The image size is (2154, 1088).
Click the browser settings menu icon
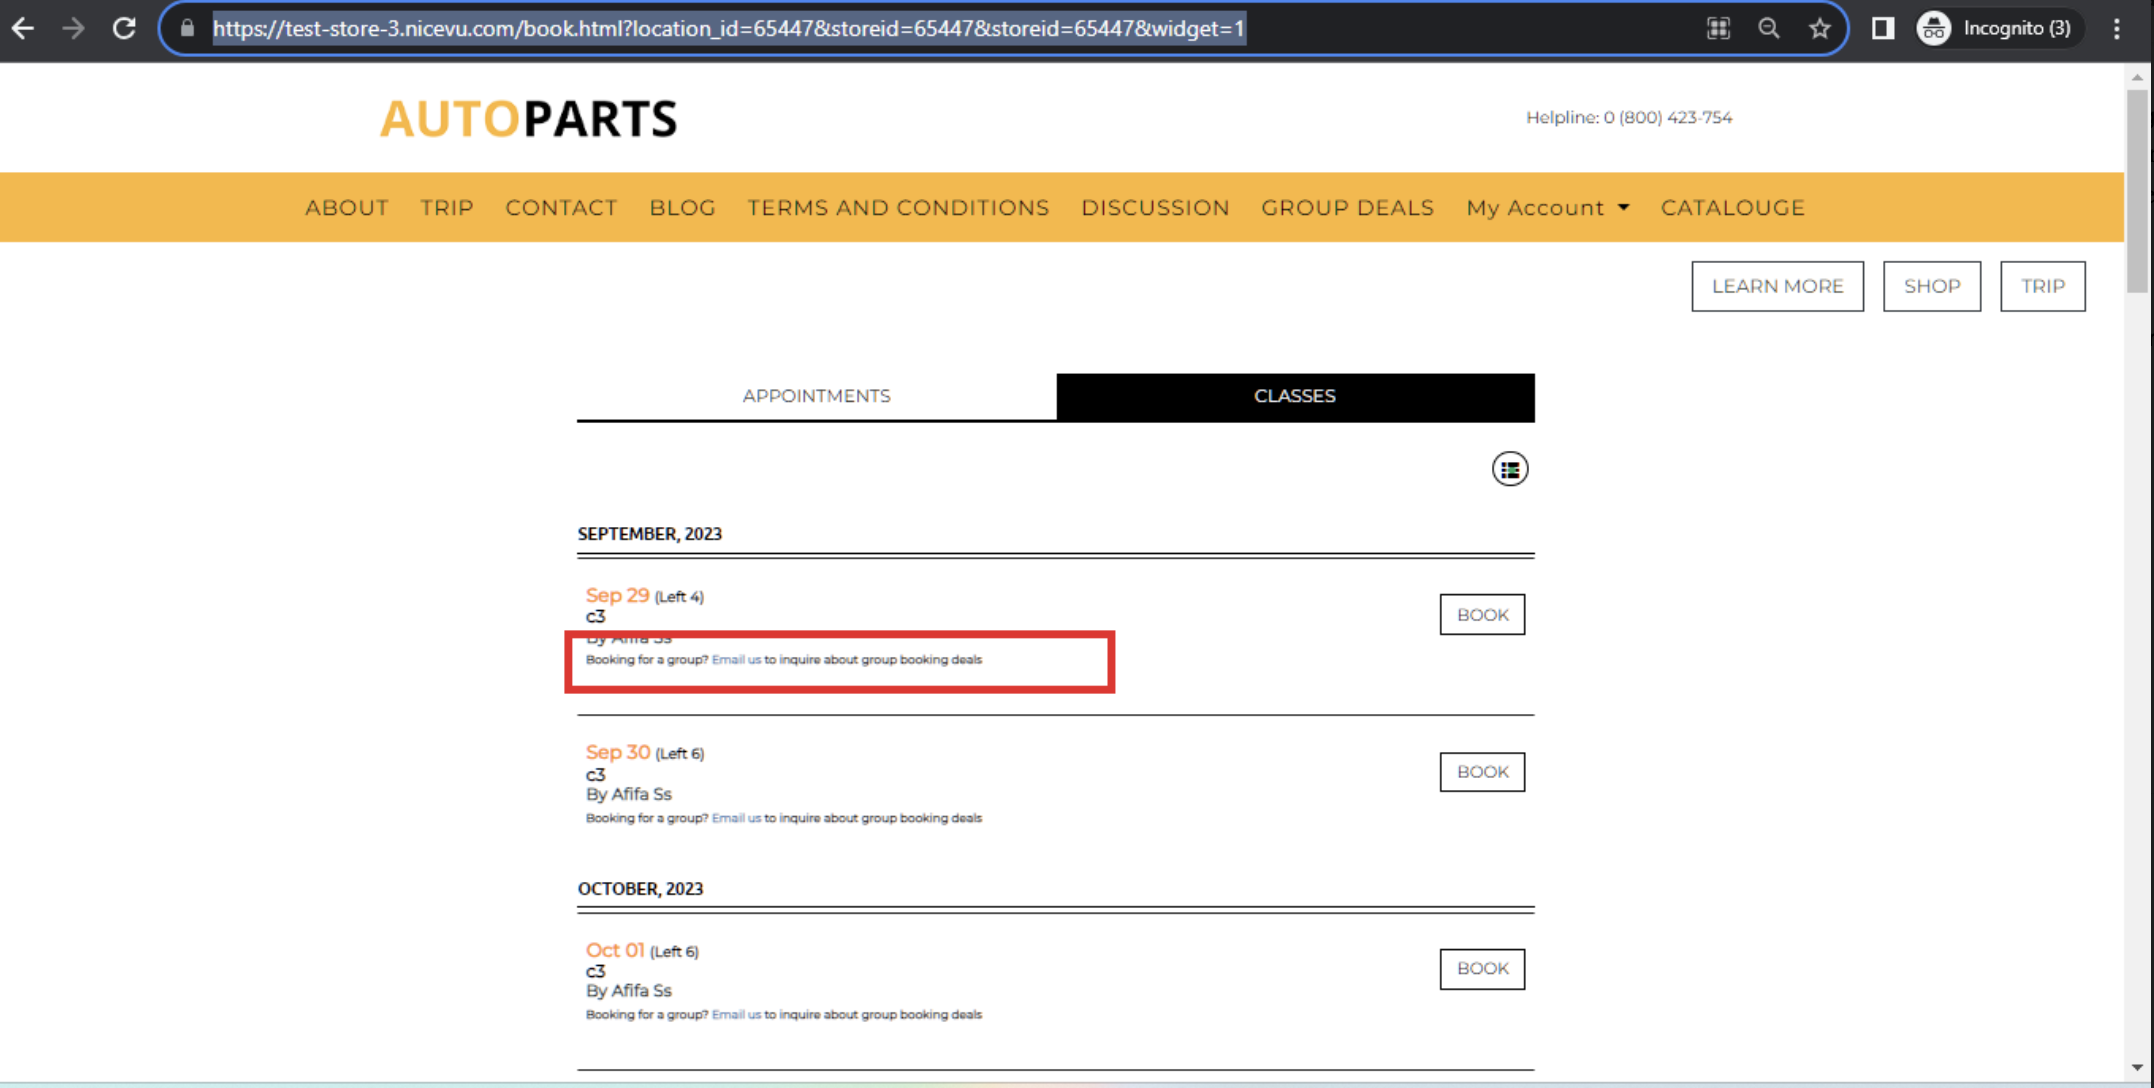[2117, 28]
